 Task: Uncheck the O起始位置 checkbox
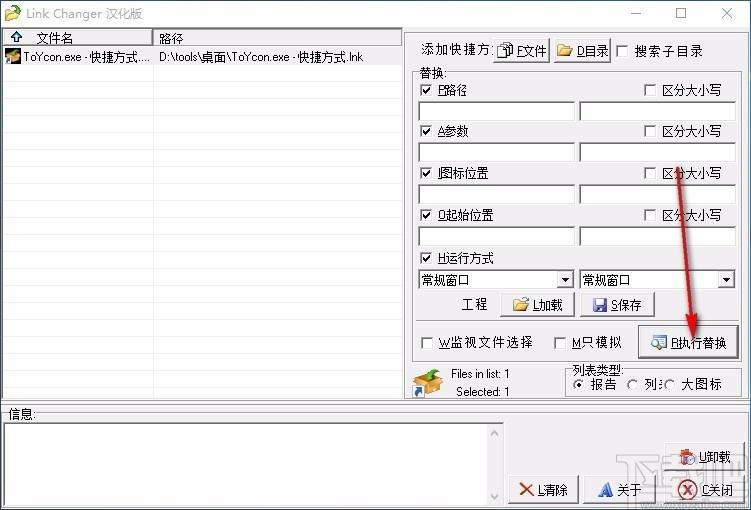pos(425,215)
